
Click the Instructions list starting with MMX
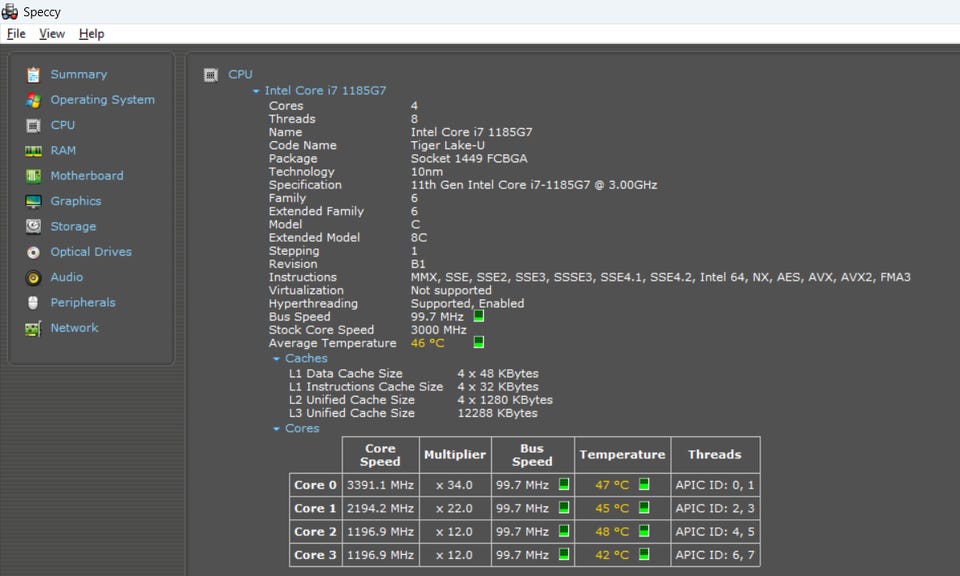(661, 277)
